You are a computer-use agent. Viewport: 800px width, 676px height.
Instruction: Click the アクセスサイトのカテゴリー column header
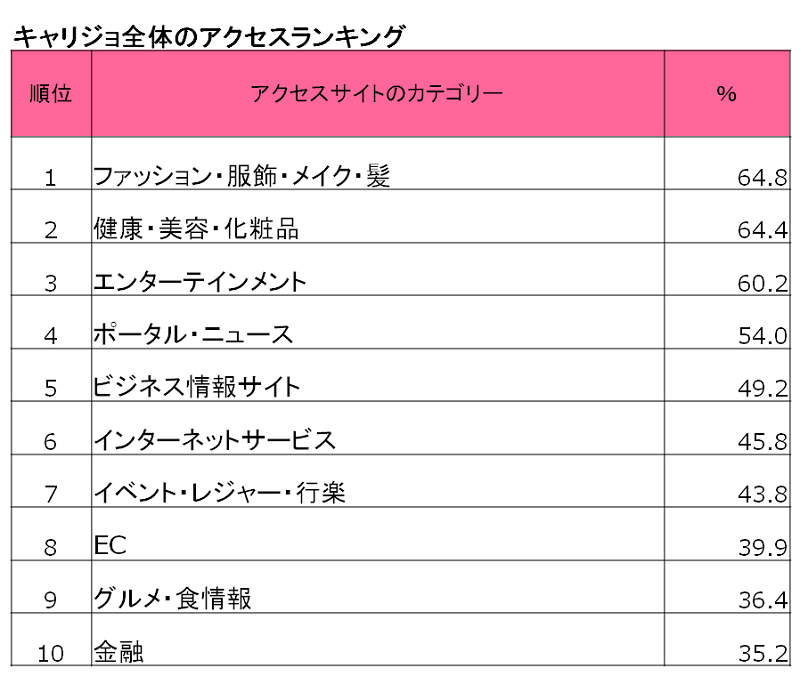pyautogui.click(x=377, y=94)
